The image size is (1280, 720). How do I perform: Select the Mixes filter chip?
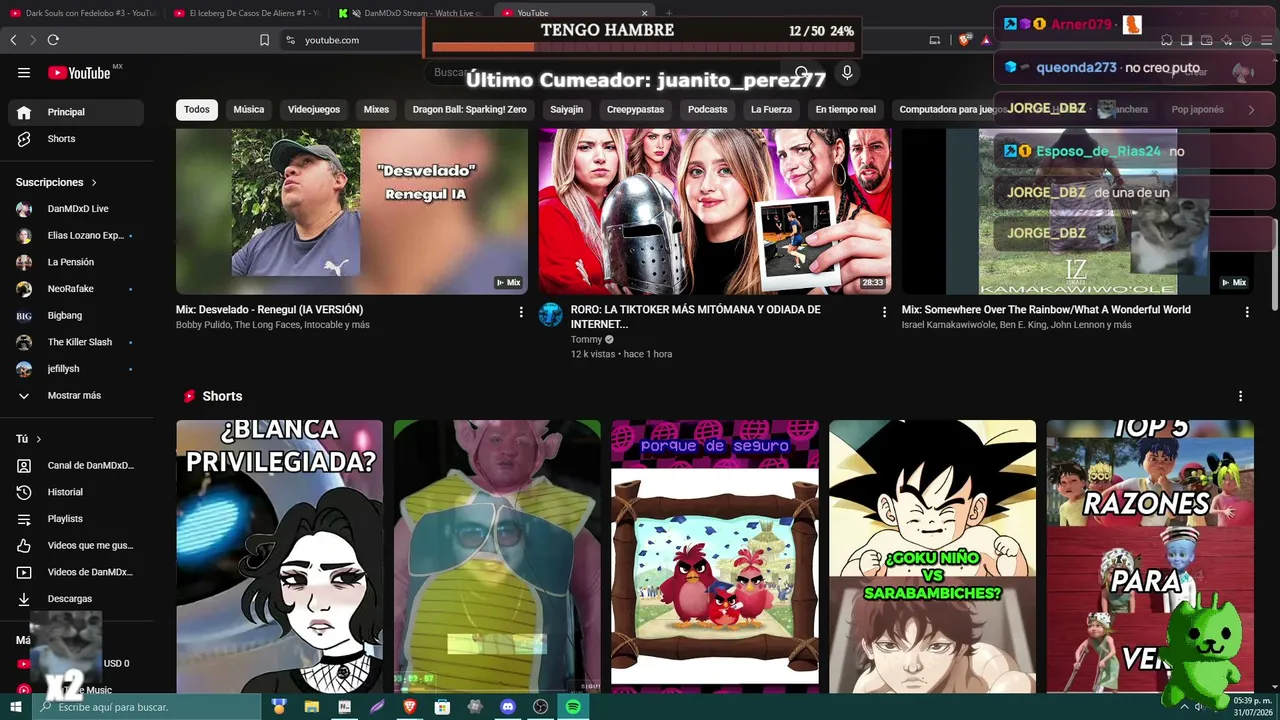pyautogui.click(x=376, y=110)
